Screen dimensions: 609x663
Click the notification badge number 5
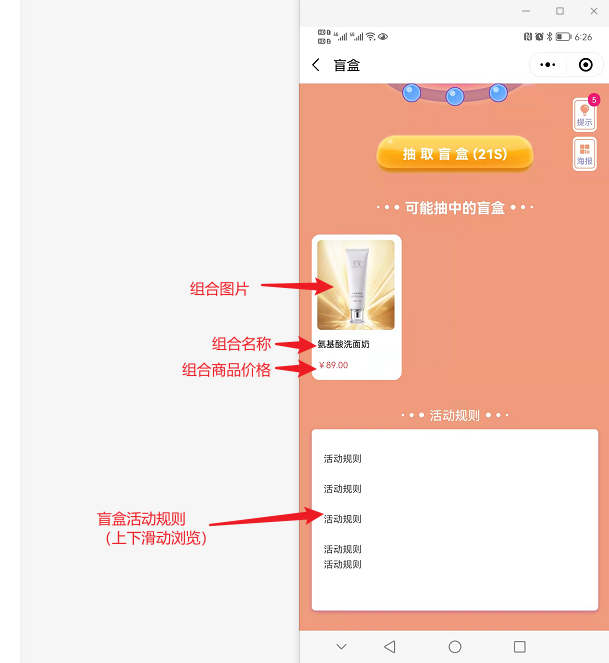point(594,100)
